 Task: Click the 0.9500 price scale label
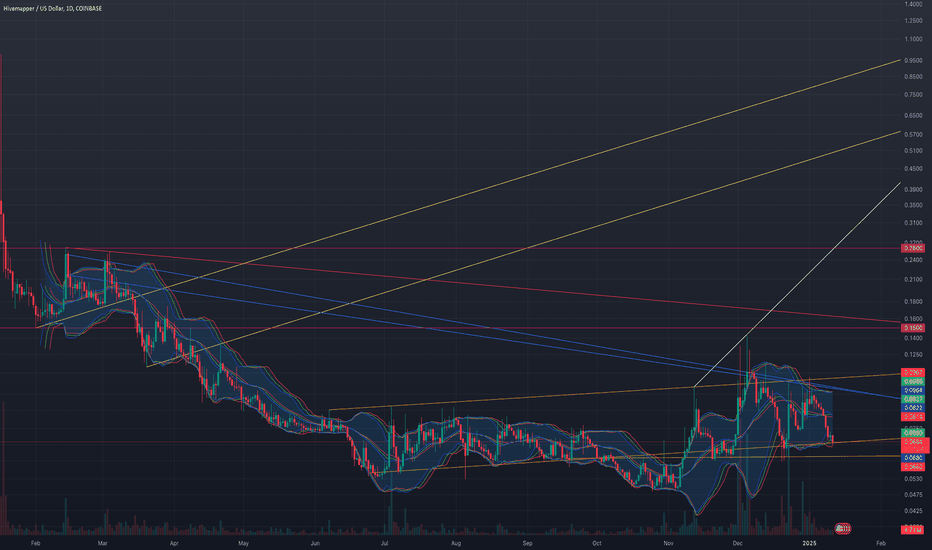tap(913, 61)
